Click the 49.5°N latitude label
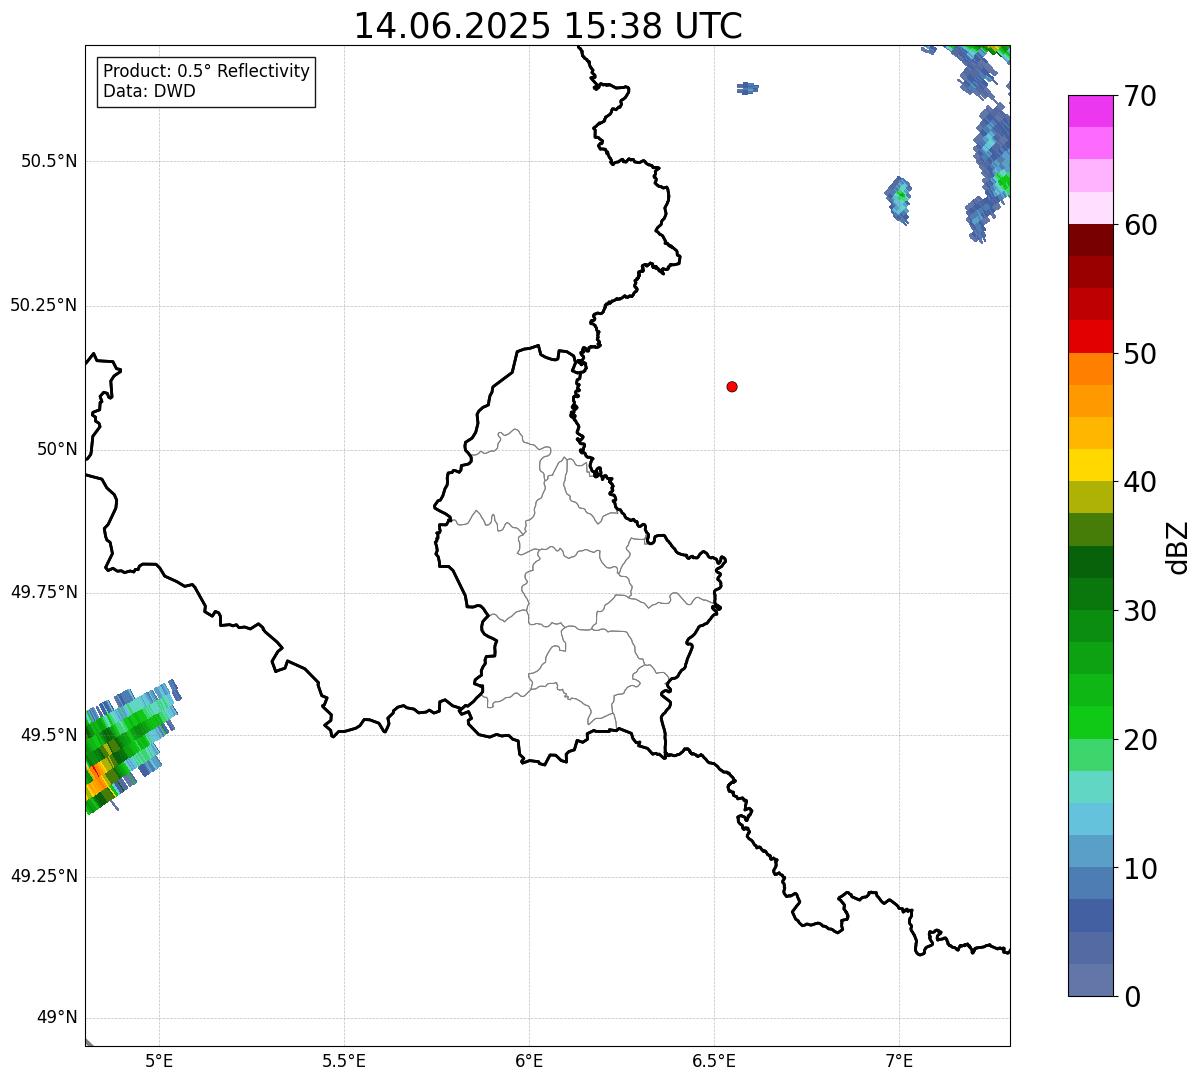Viewport: 1202px width, 1081px height. tap(49, 735)
